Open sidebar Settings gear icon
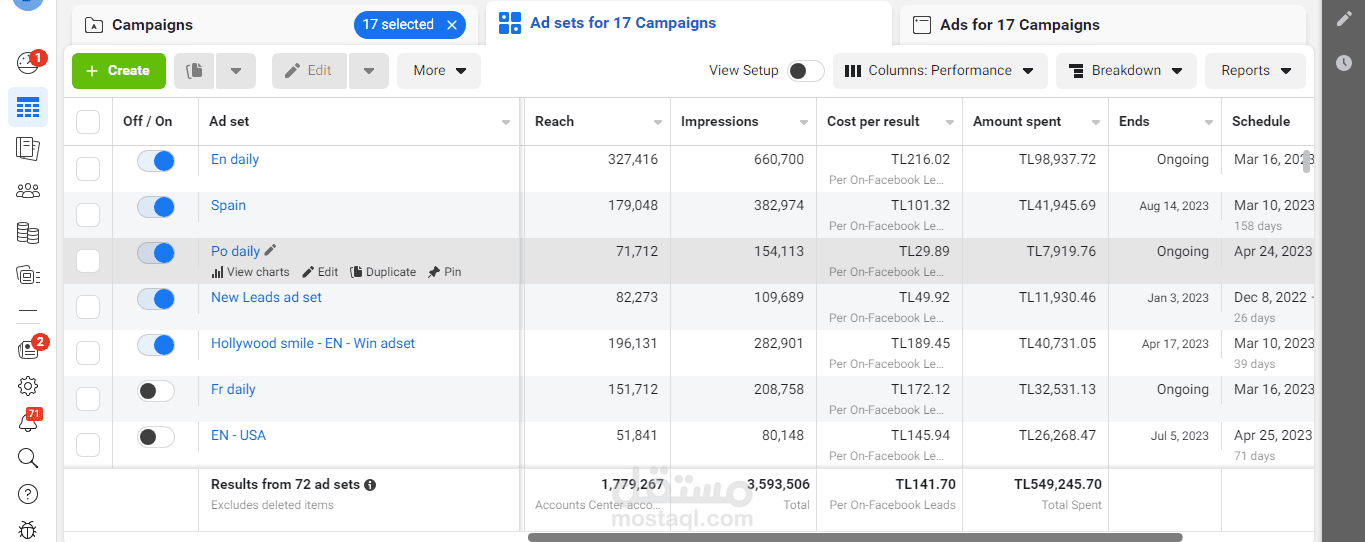The height and width of the screenshot is (542, 1365). coord(28,386)
